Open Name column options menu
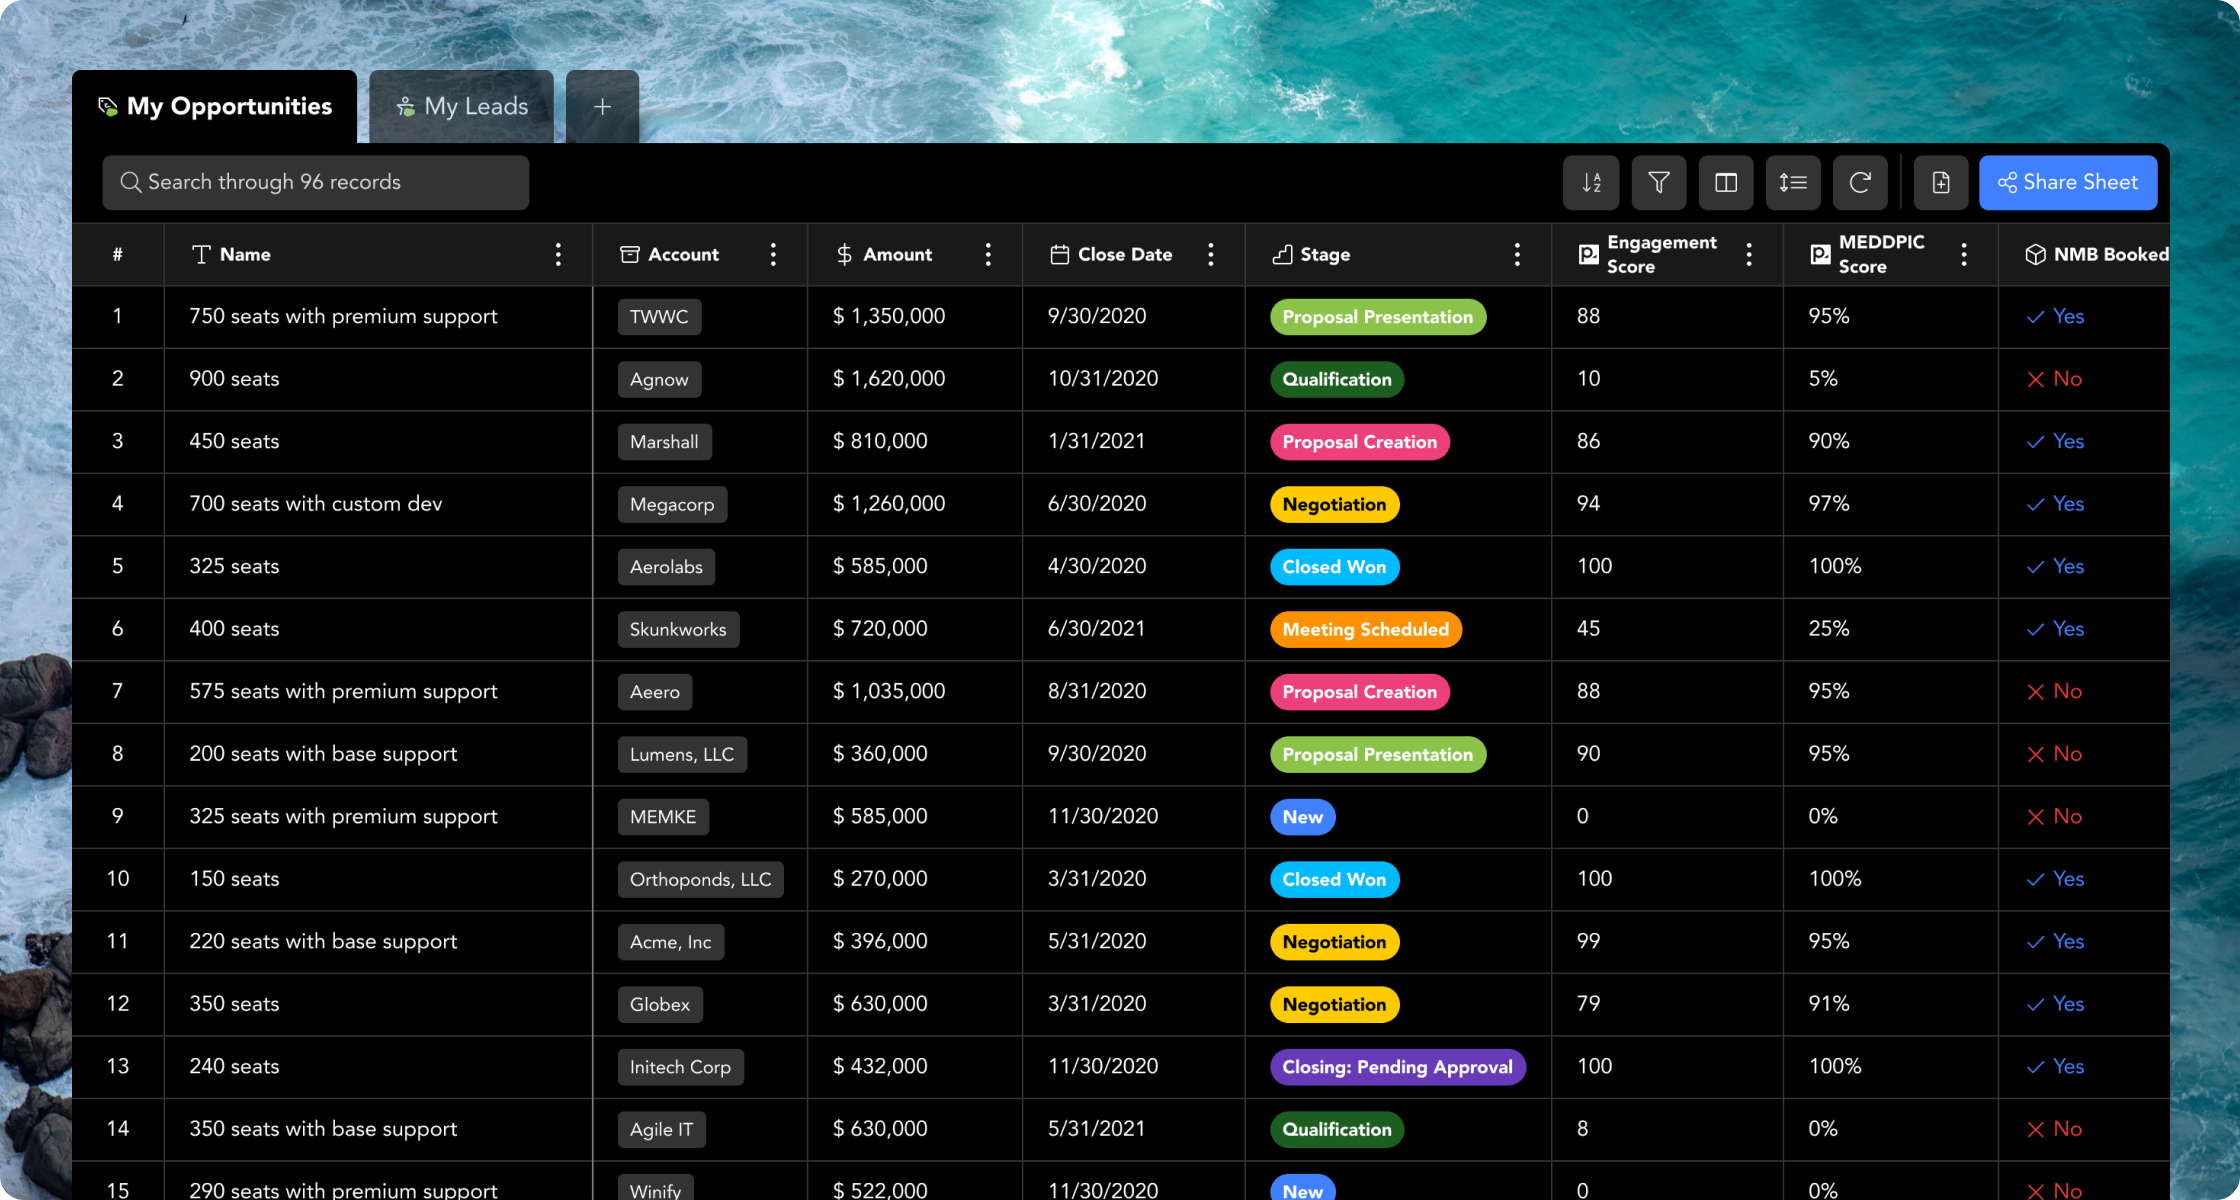The height and width of the screenshot is (1200, 2240). (558, 255)
